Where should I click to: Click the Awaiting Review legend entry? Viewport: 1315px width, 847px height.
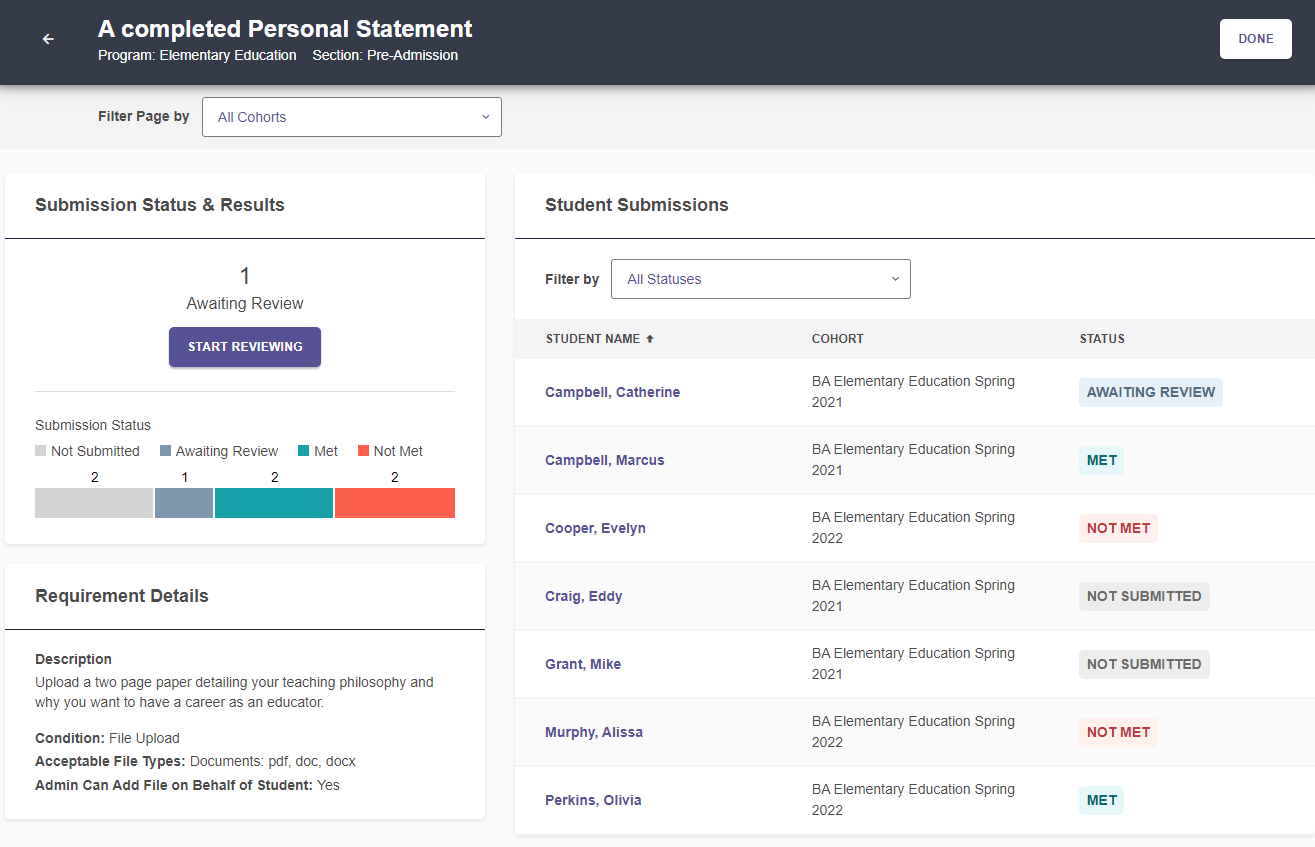pyautogui.click(x=219, y=451)
